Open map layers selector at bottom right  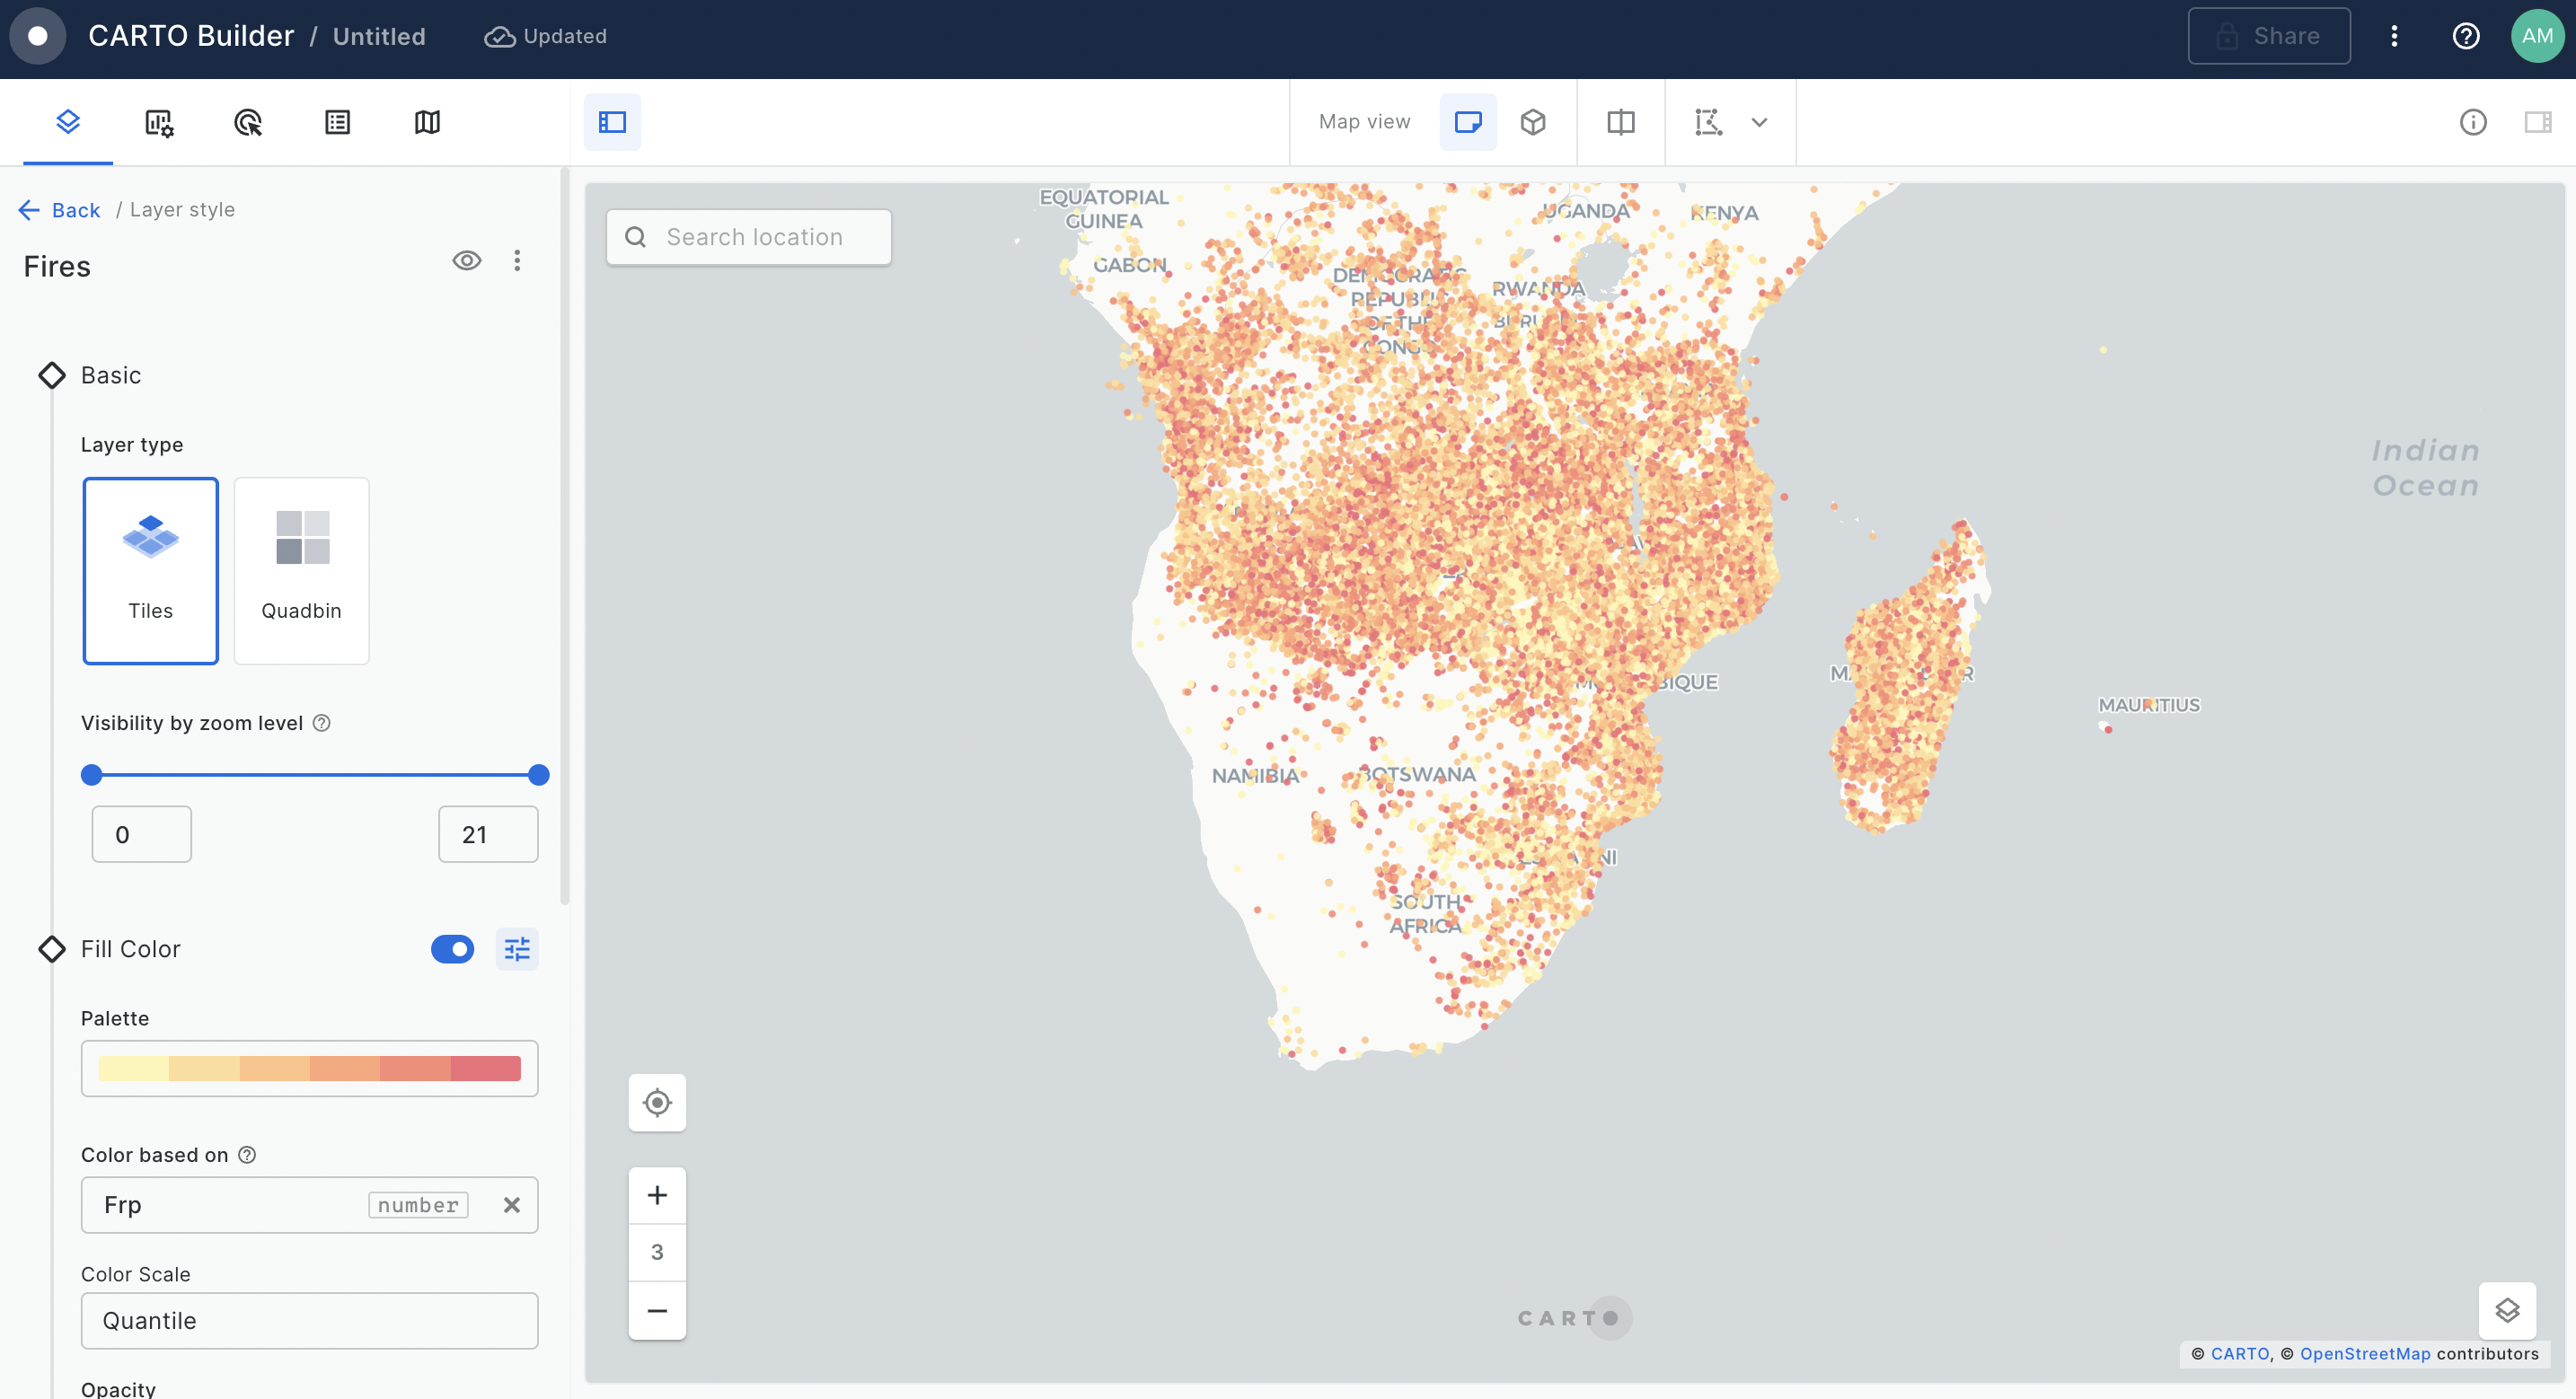point(2506,1310)
